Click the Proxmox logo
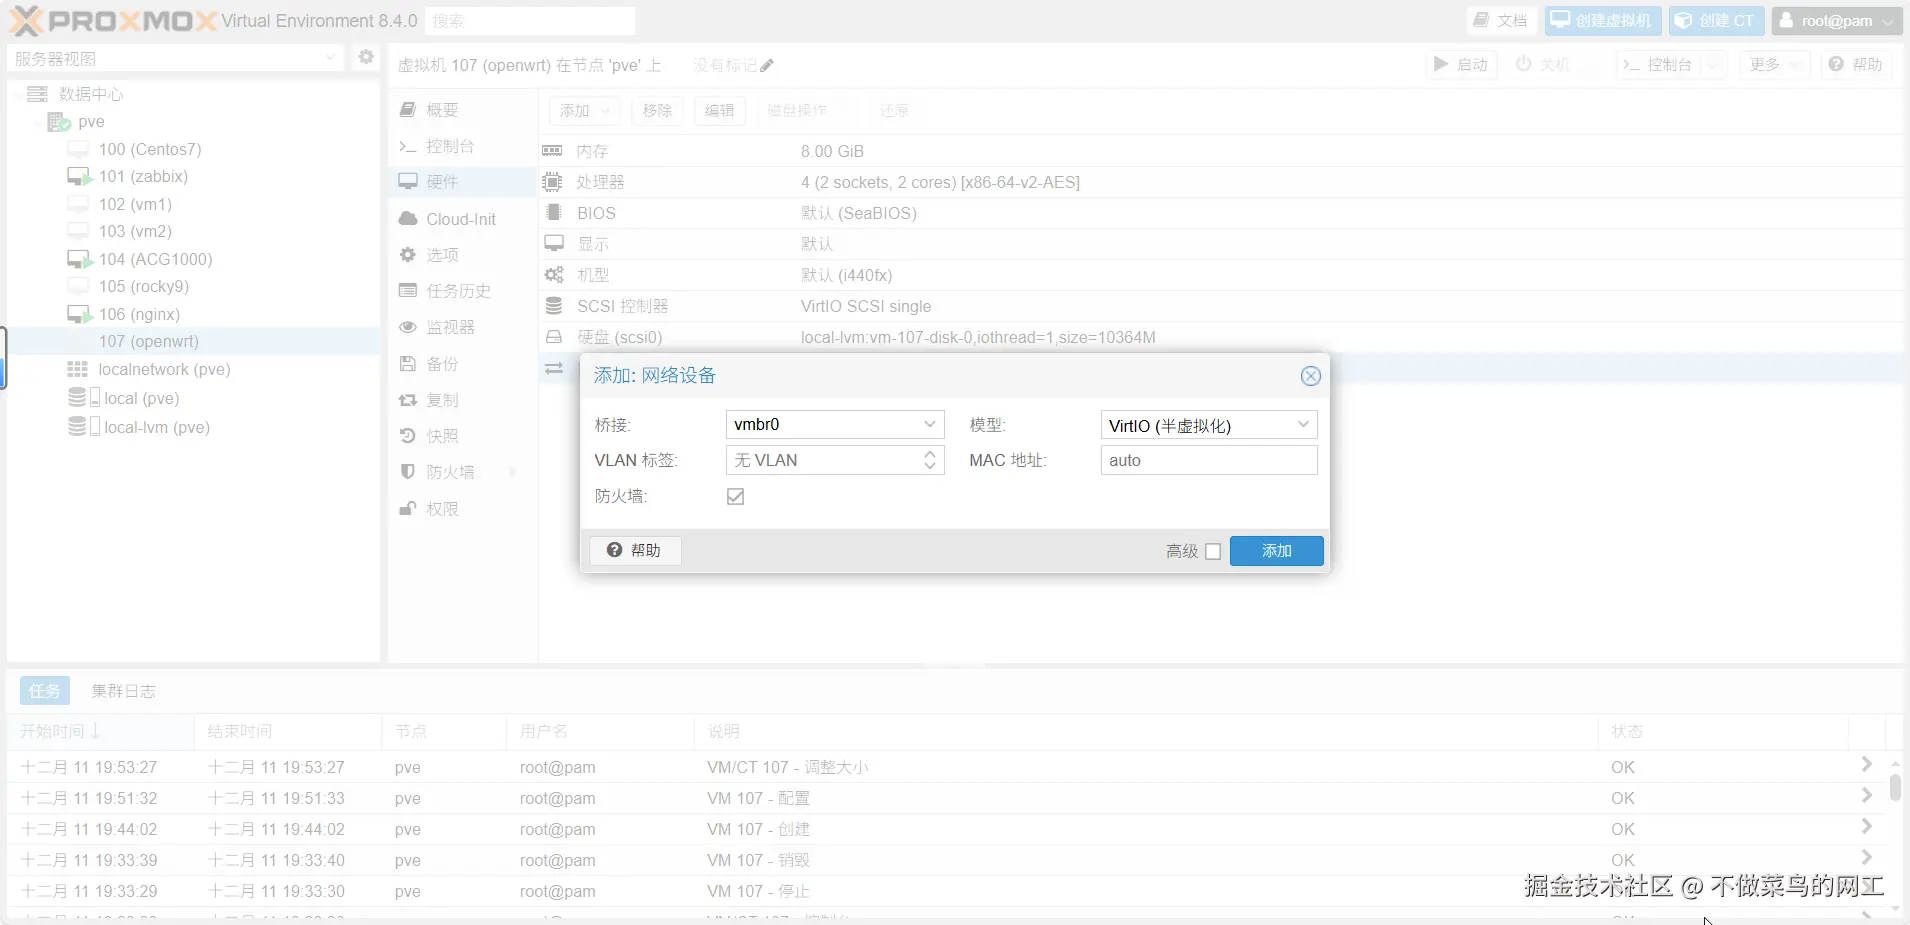Screen dimensions: 1910x925 point(113,21)
